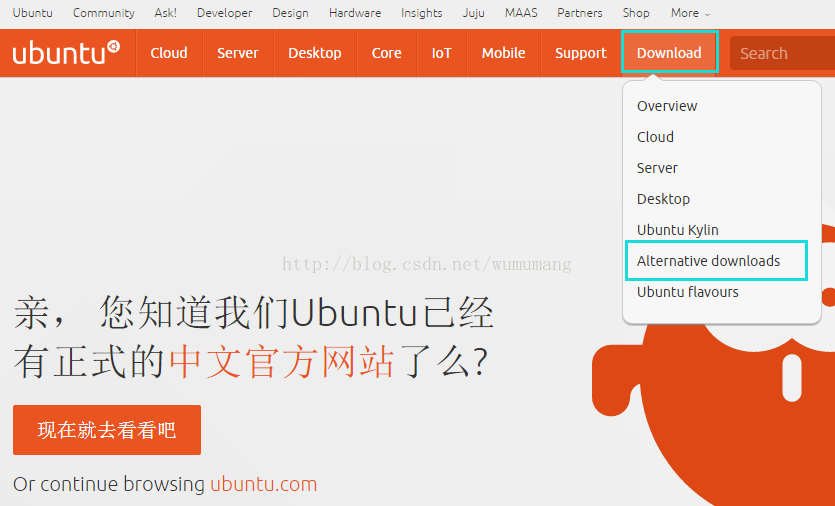Image resolution: width=835 pixels, height=506 pixels.
Task: Open the Shop top link
Action: [636, 13]
